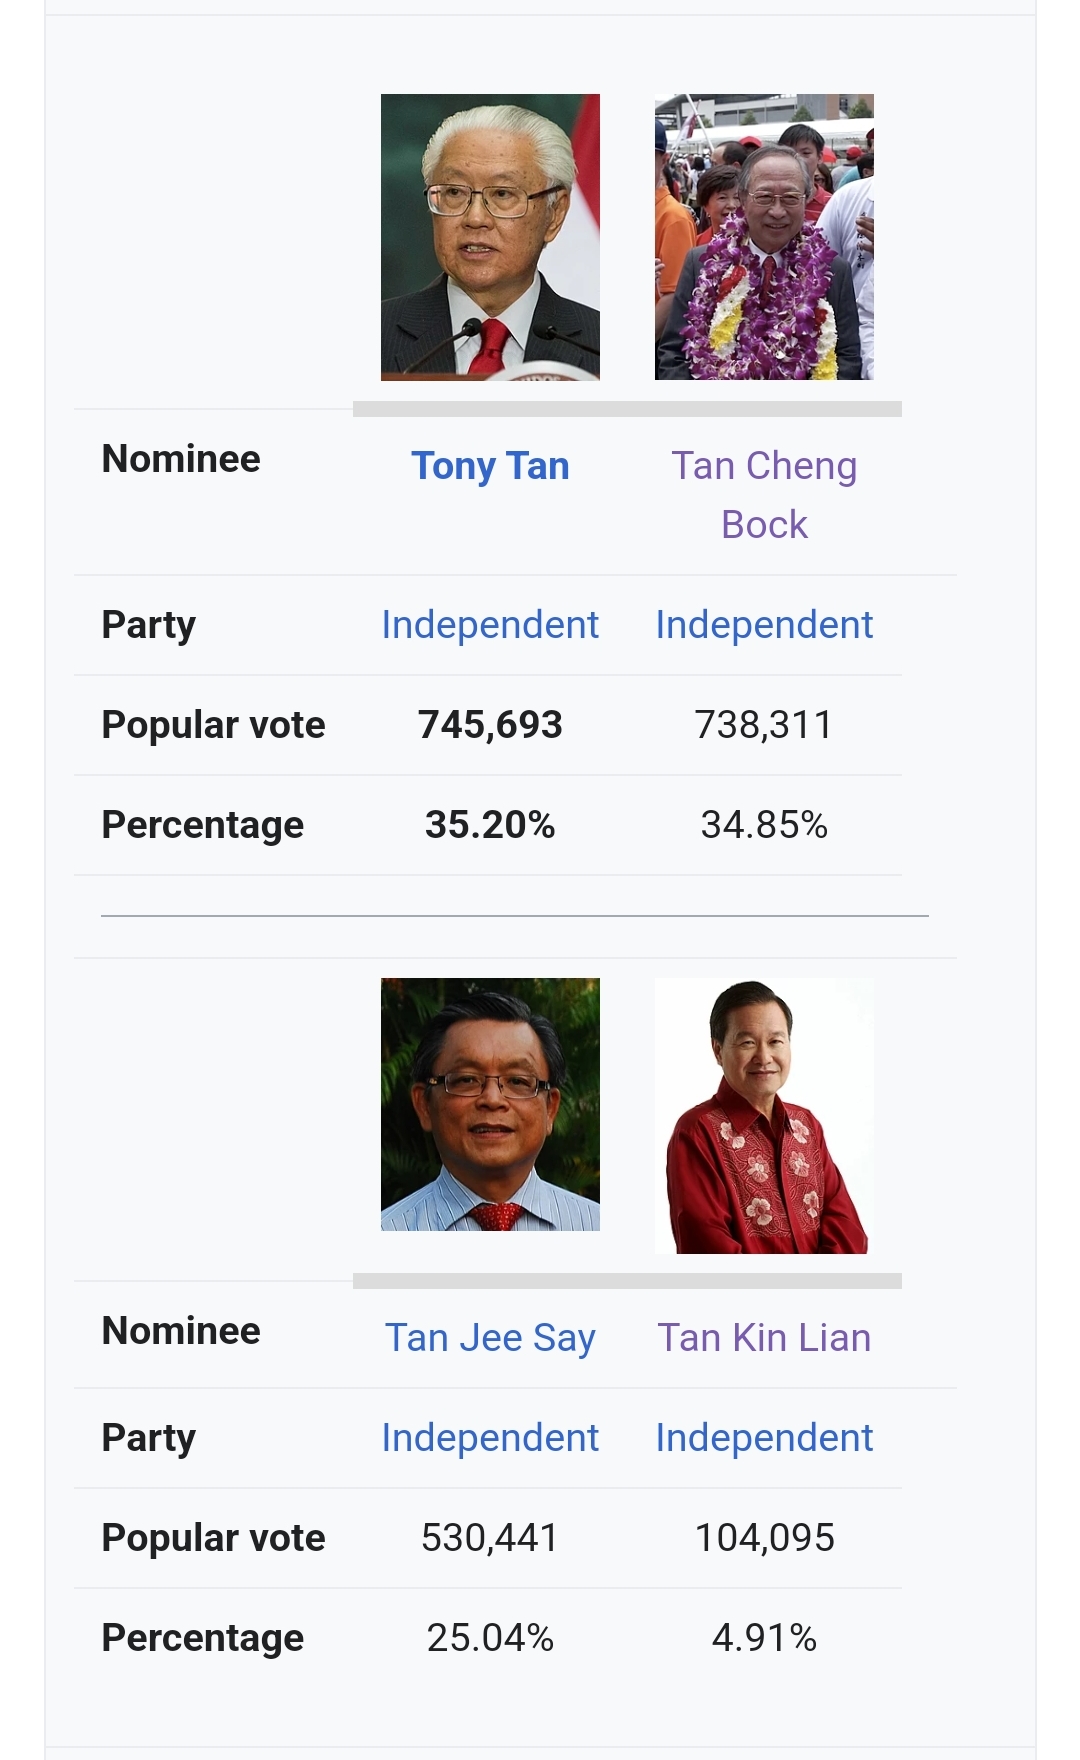Viewport: 1080px width, 1760px height.
Task: Click the 25.04% percentage value
Action: [490, 1638]
